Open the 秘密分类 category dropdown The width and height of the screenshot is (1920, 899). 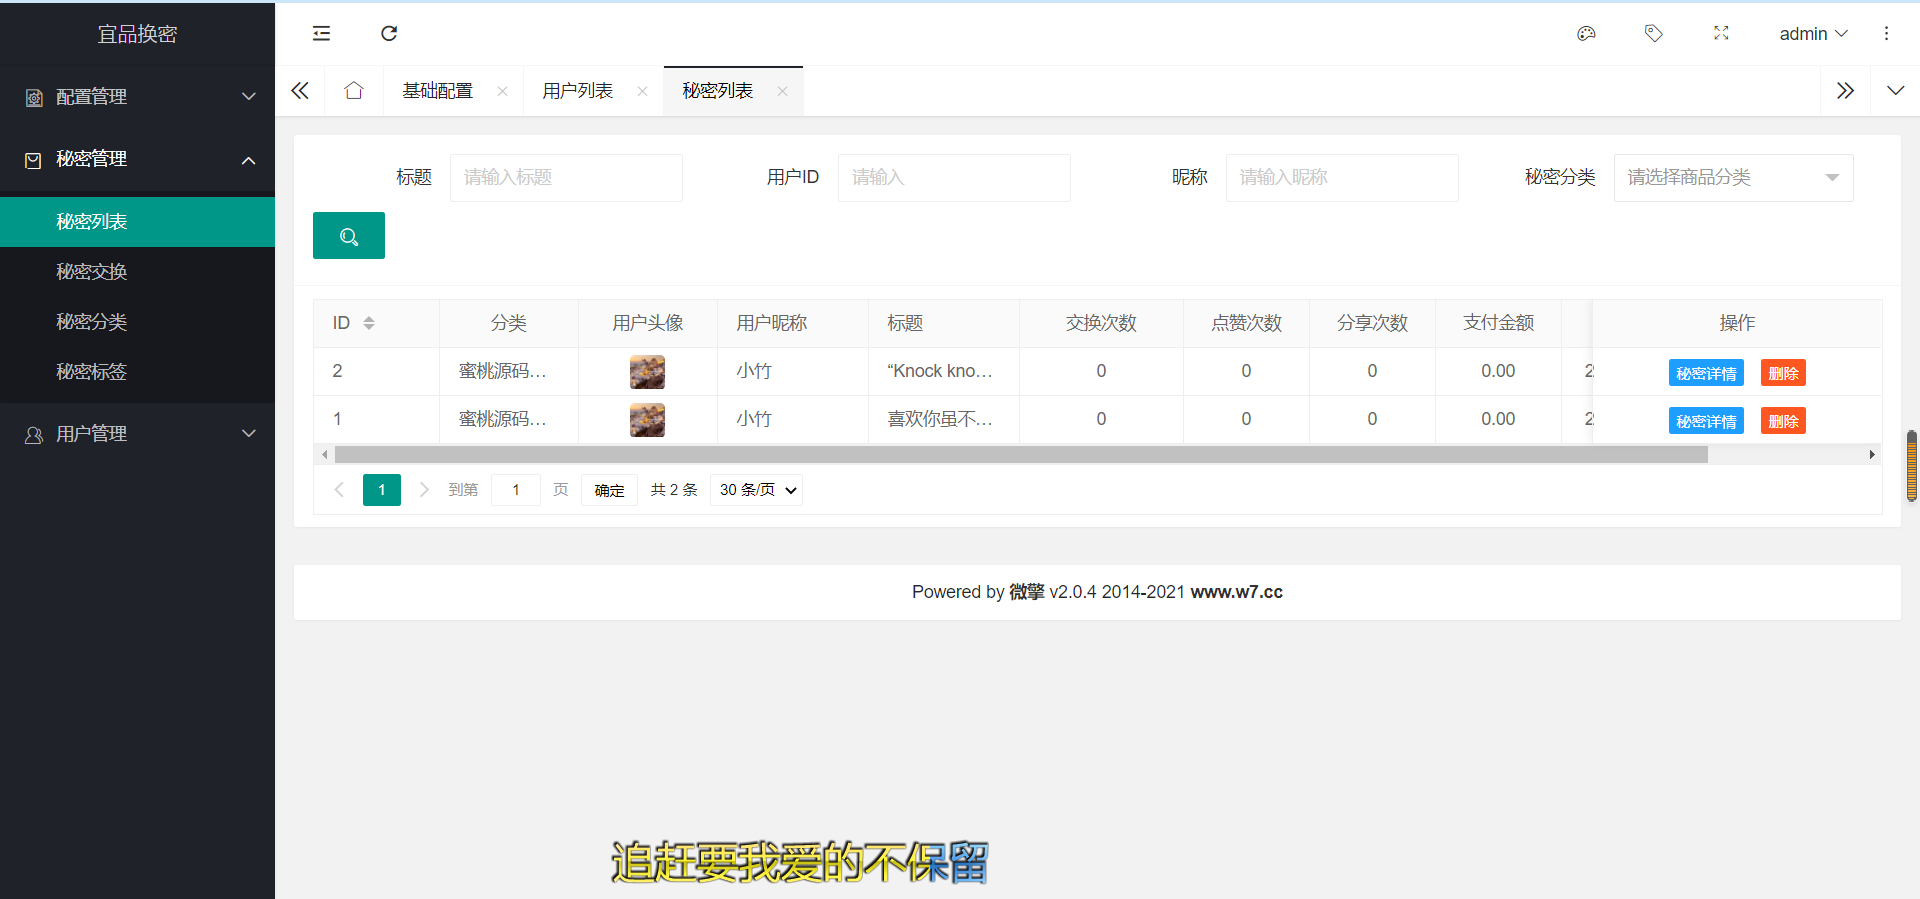click(x=1732, y=178)
